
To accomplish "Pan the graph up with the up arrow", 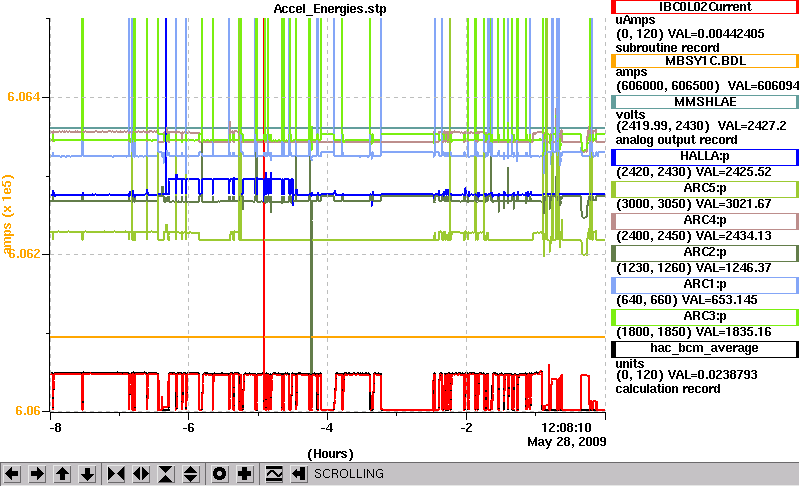I will point(62,474).
